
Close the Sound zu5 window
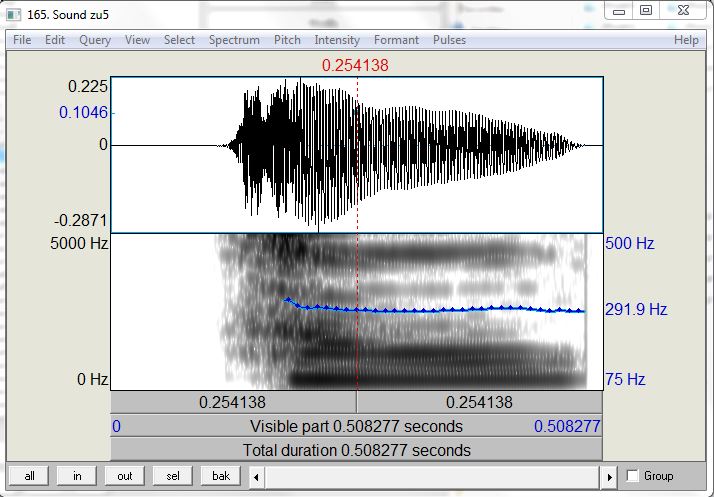coord(683,11)
